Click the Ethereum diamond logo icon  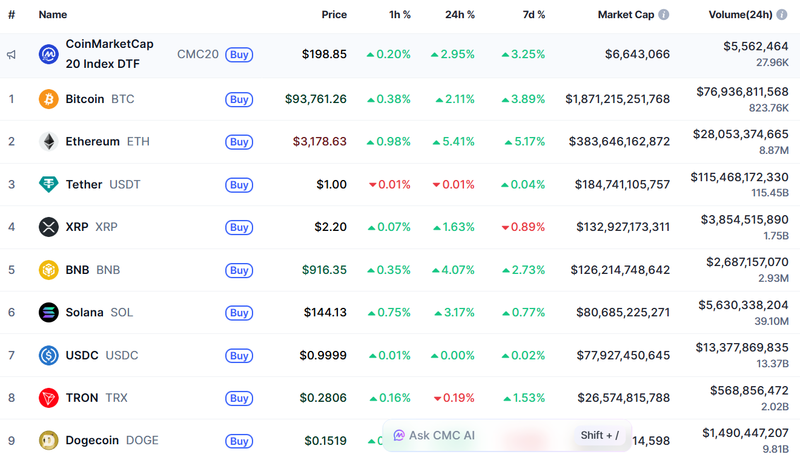click(48, 142)
